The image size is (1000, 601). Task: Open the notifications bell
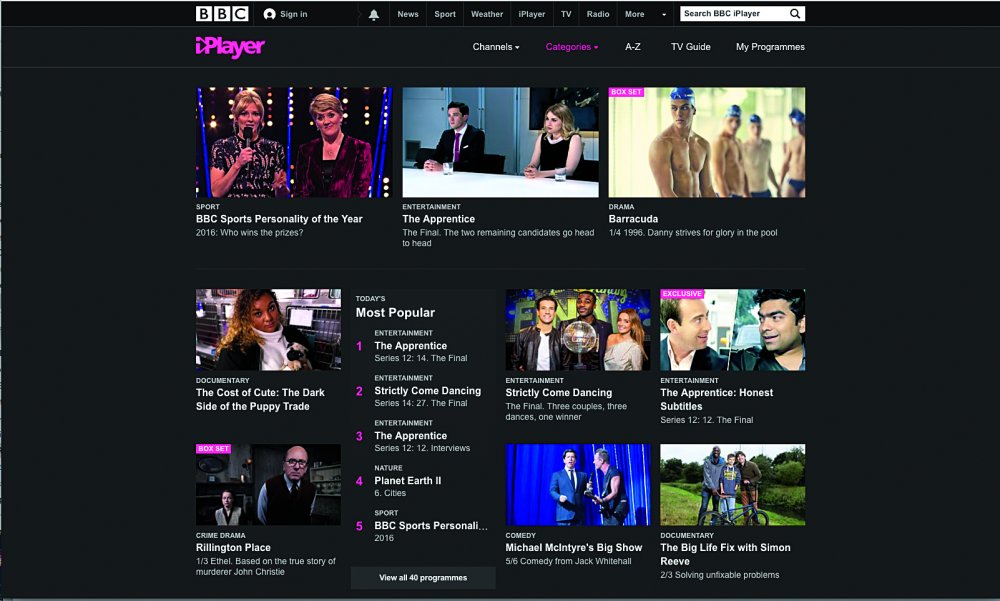tap(374, 14)
